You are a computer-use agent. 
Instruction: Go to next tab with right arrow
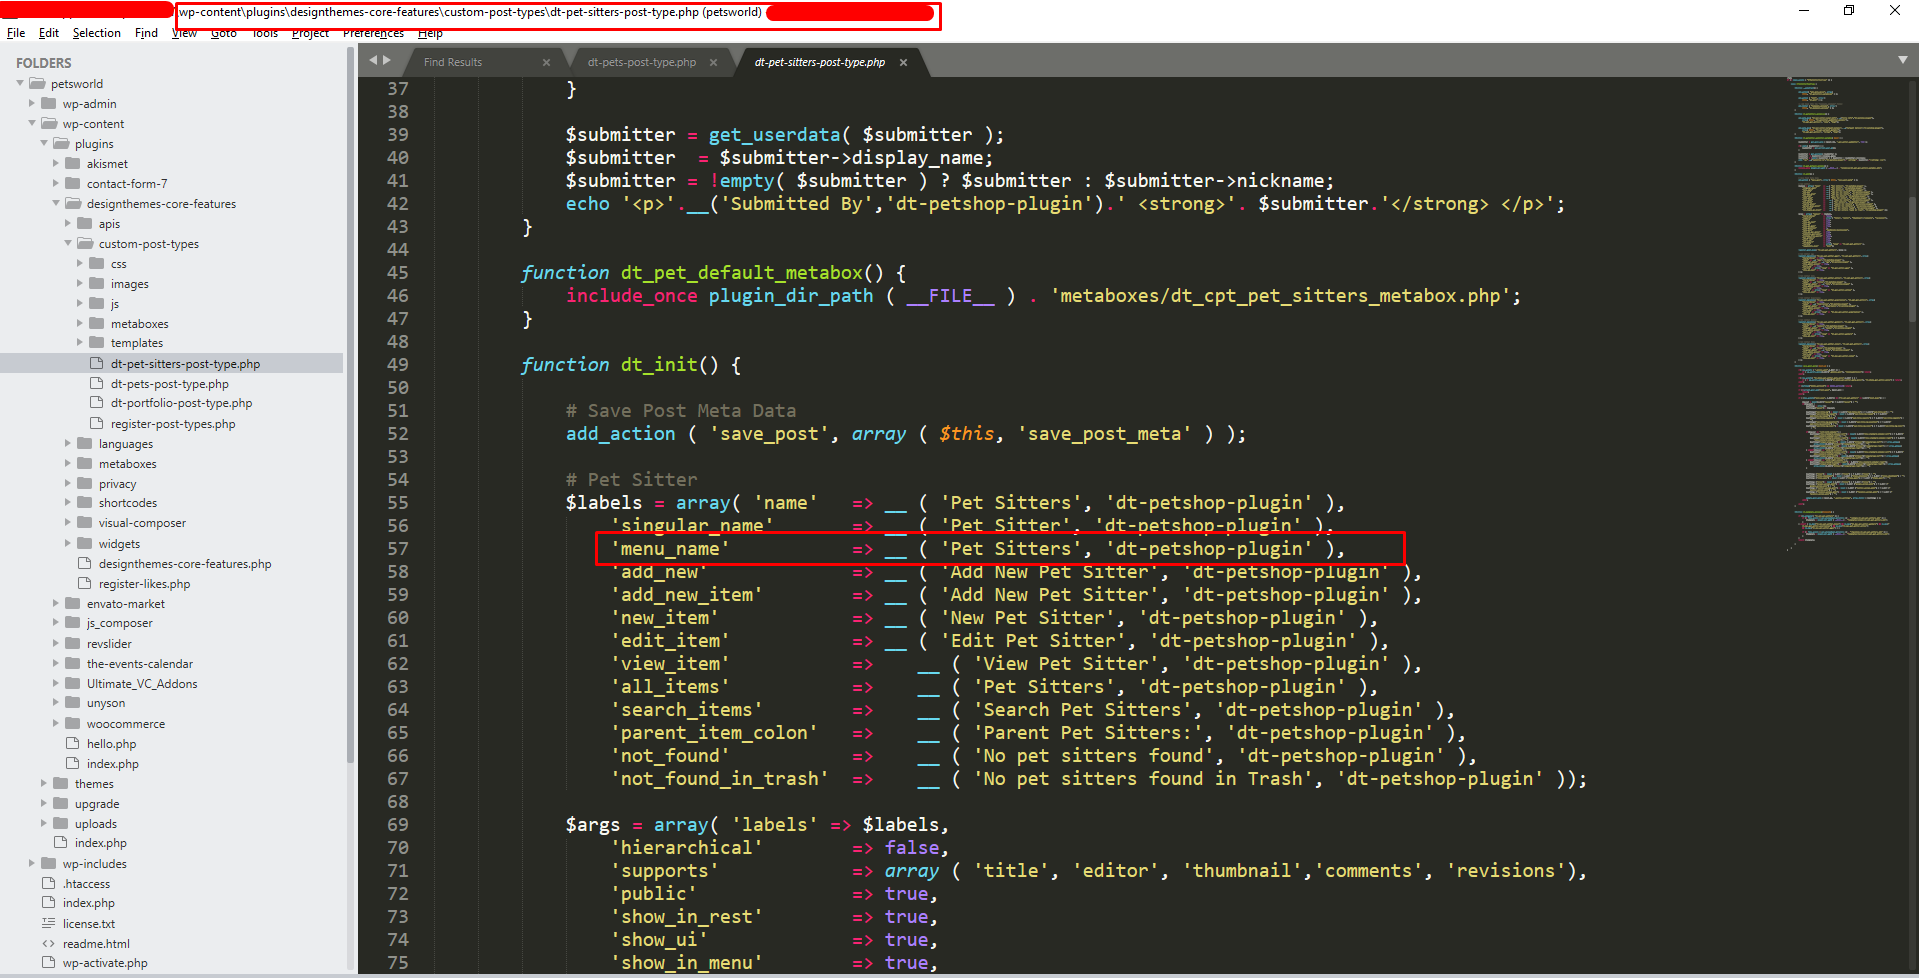pyautogui.click(x=387, y=60)
